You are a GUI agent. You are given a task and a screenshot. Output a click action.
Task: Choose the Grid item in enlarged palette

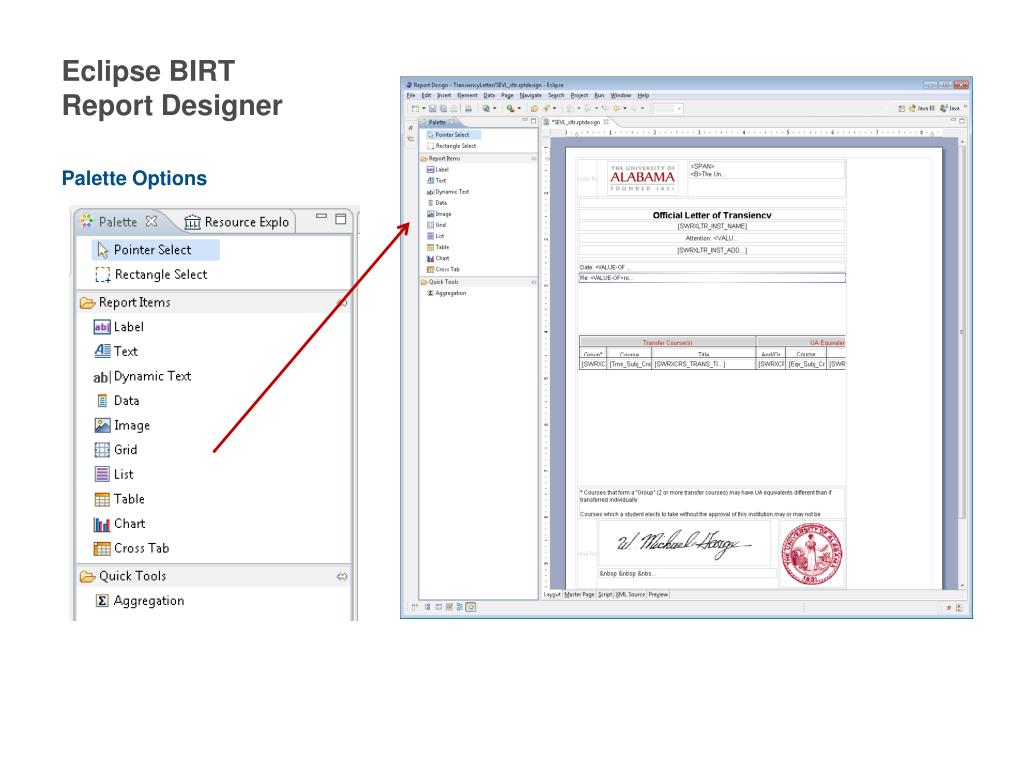116,449
